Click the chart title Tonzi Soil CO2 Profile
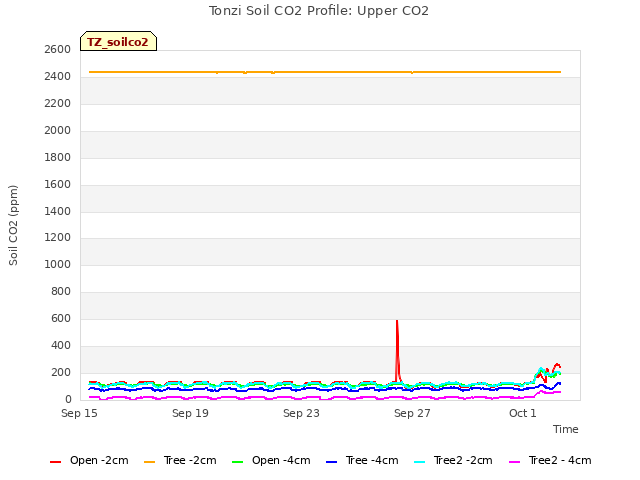Screen dimensions: 640x480 pos(319,11)
